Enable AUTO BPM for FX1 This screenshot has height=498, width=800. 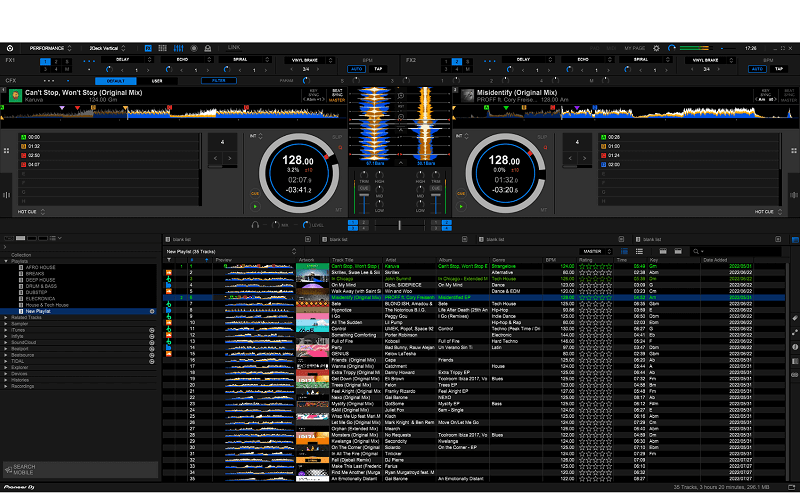click(356, 69)
